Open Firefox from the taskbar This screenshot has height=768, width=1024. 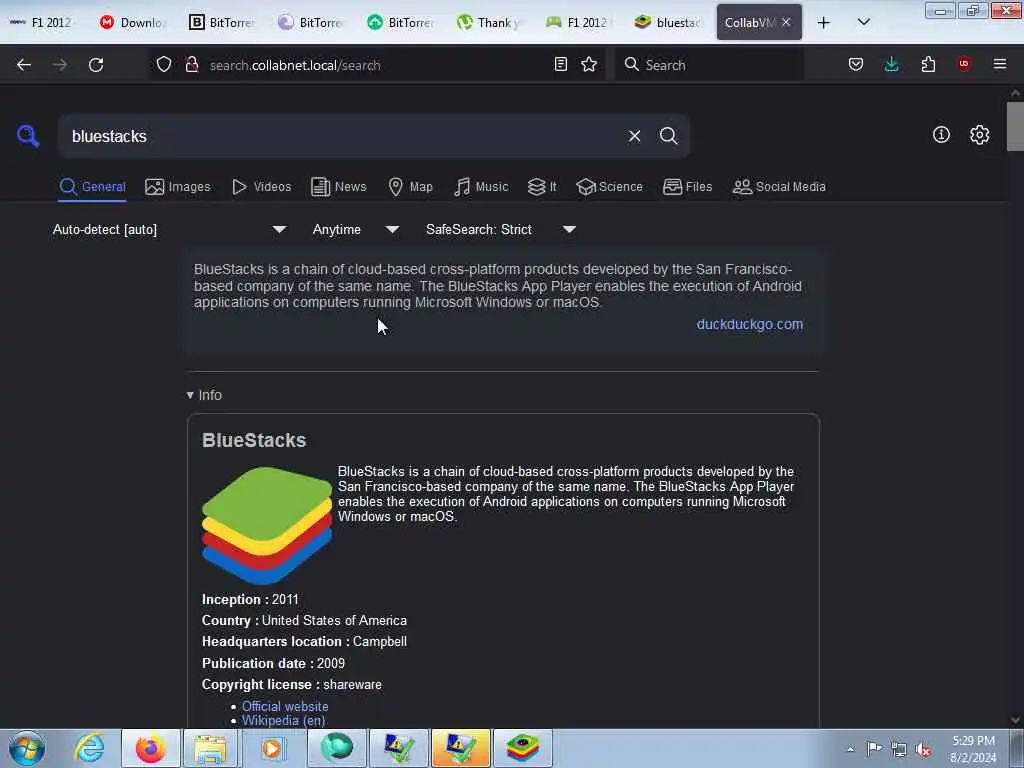tap(150, 748)
